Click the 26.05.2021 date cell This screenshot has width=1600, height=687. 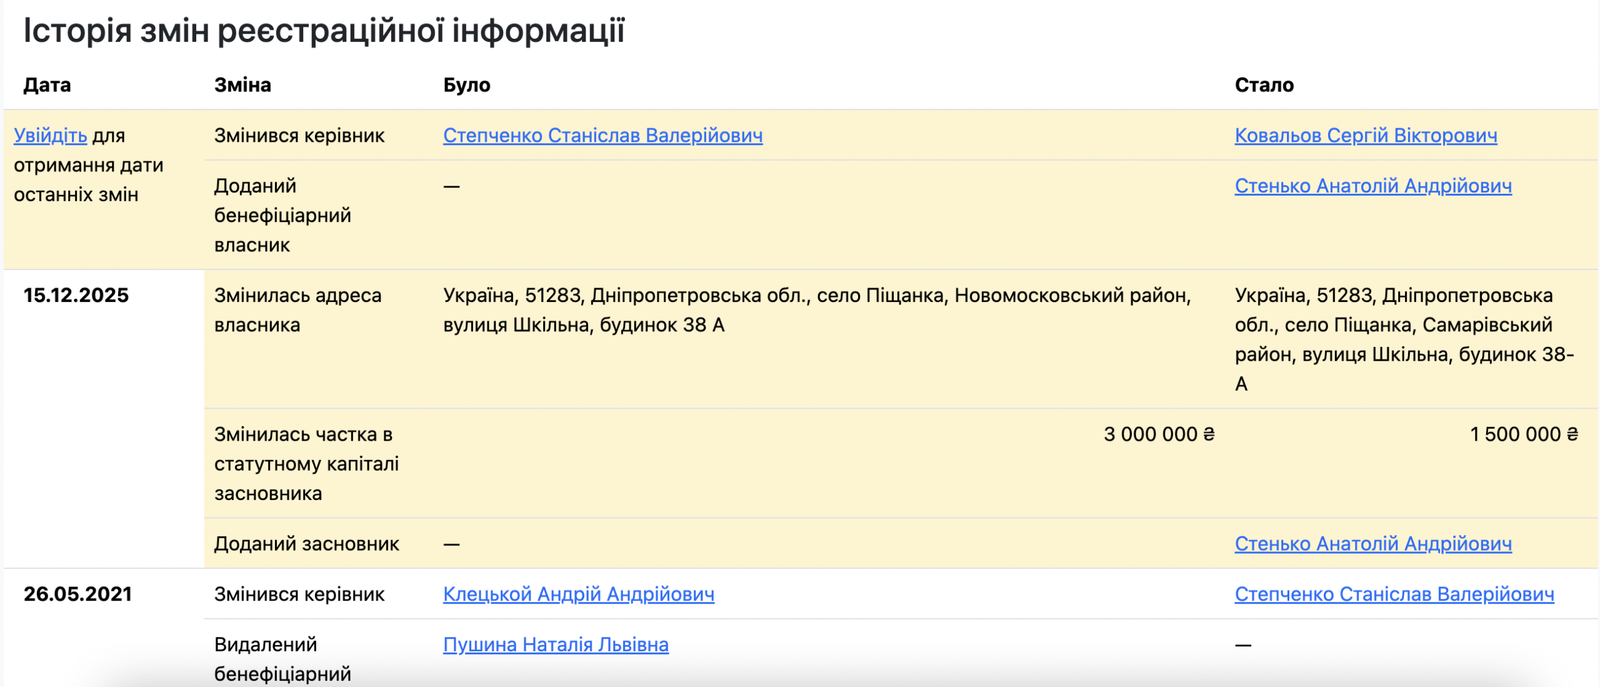coord(77,594)
